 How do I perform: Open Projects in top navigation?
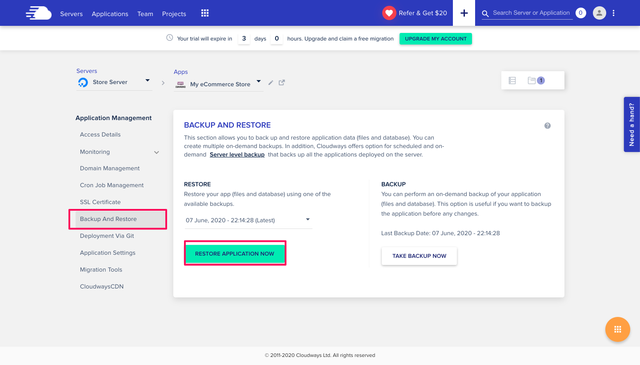[x=174, y=14]
